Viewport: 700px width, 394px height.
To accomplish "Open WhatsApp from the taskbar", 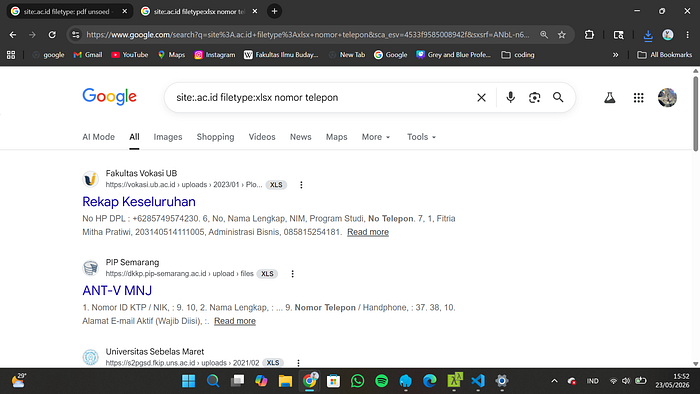I will [358, 381].
